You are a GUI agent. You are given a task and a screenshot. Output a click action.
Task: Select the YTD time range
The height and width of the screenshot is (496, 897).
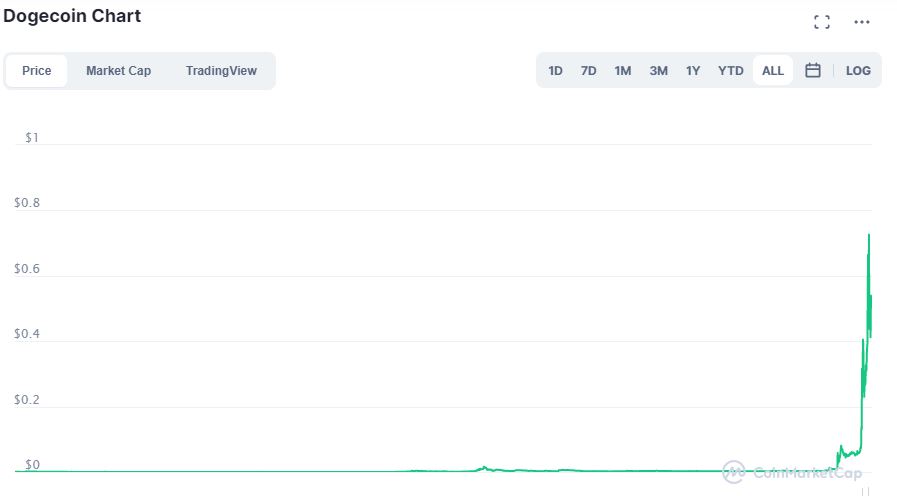coord(731,70)
